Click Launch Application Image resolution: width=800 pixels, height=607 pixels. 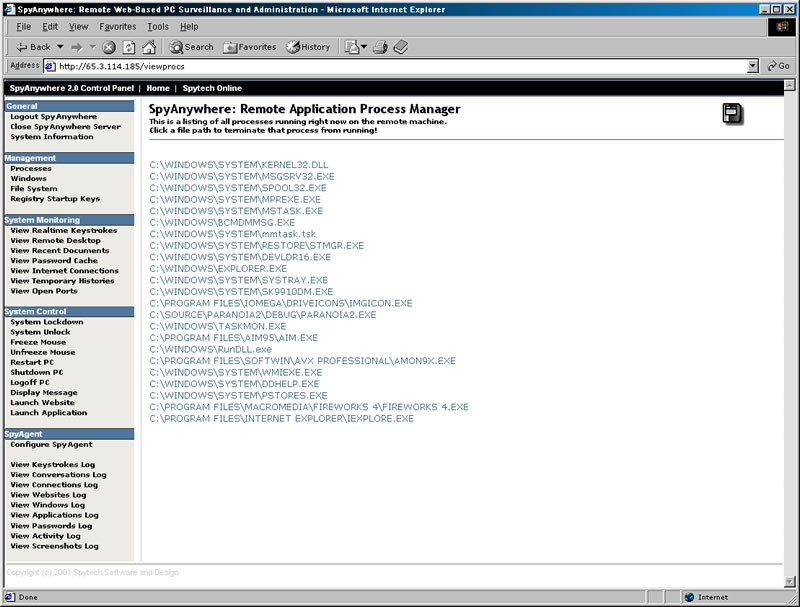[x=48, y=412]
